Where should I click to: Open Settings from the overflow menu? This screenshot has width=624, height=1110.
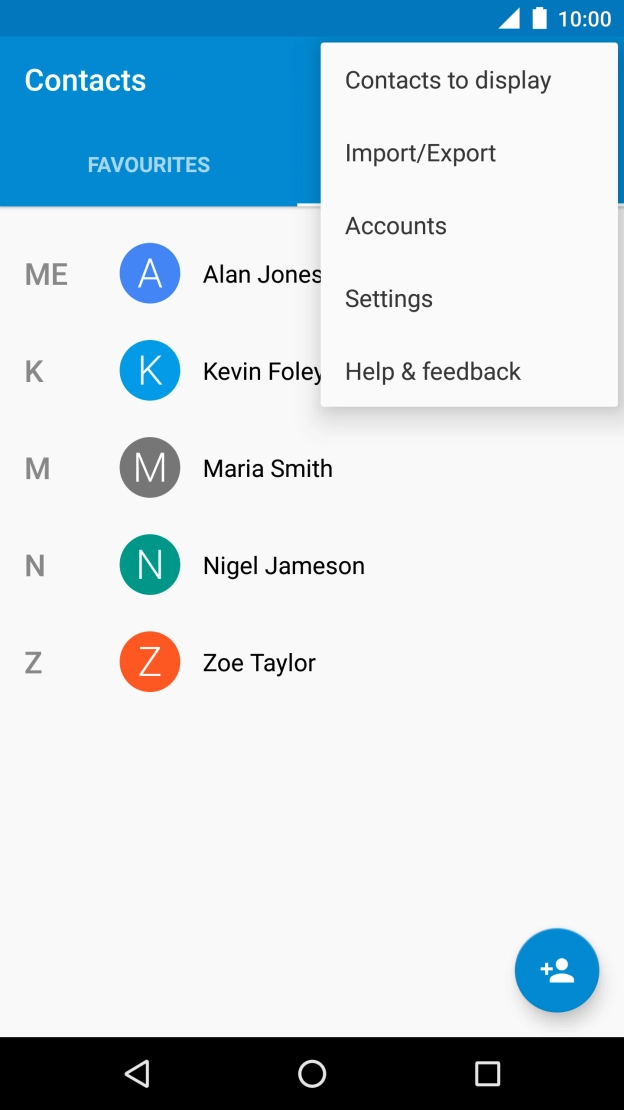(389, 299)
